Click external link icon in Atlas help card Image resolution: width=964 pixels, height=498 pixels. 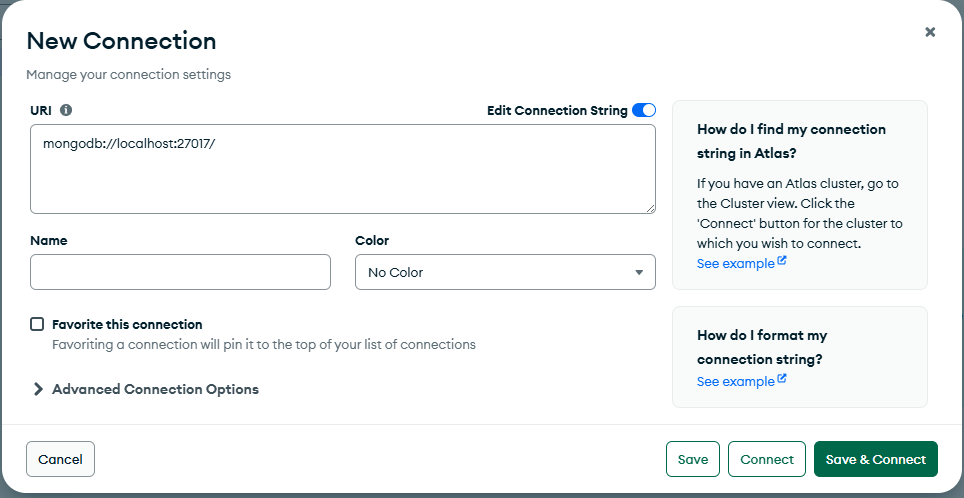pos(782,262)
